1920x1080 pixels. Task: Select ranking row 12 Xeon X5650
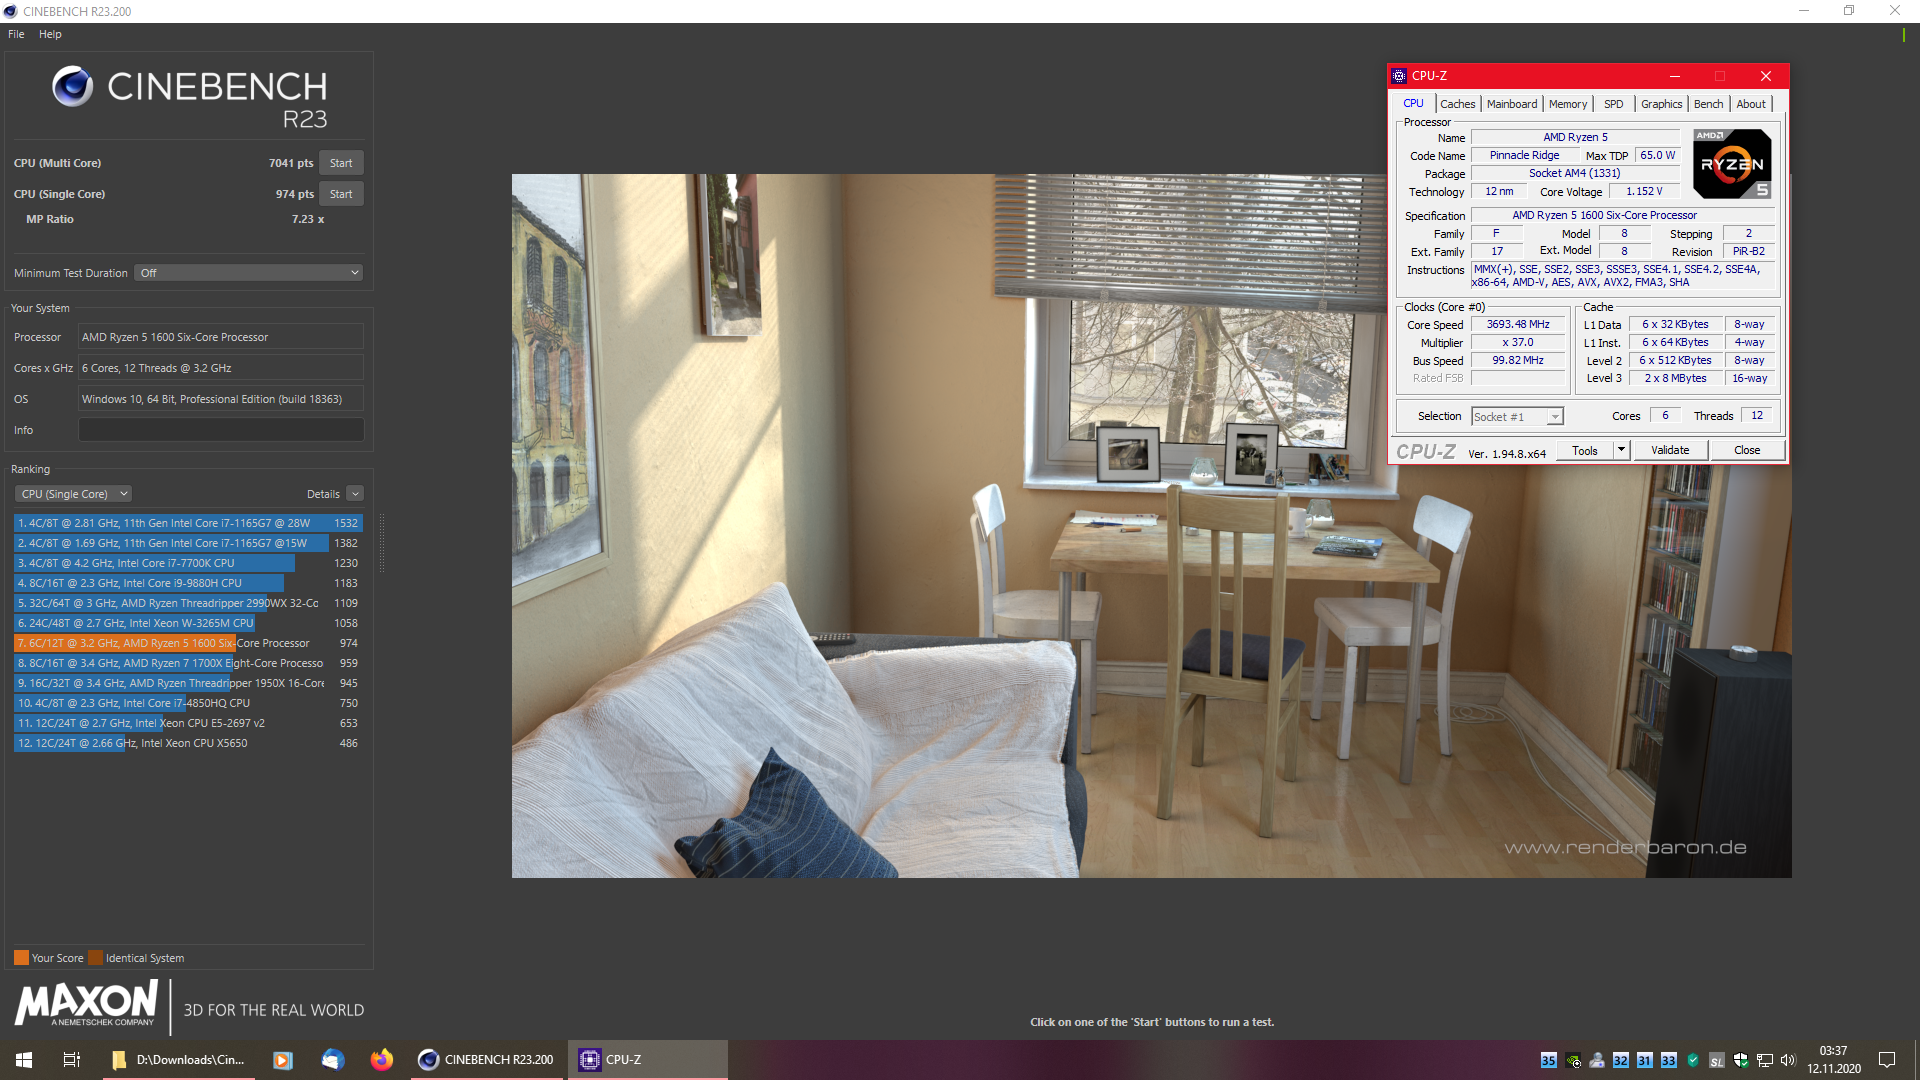(188, 743)
